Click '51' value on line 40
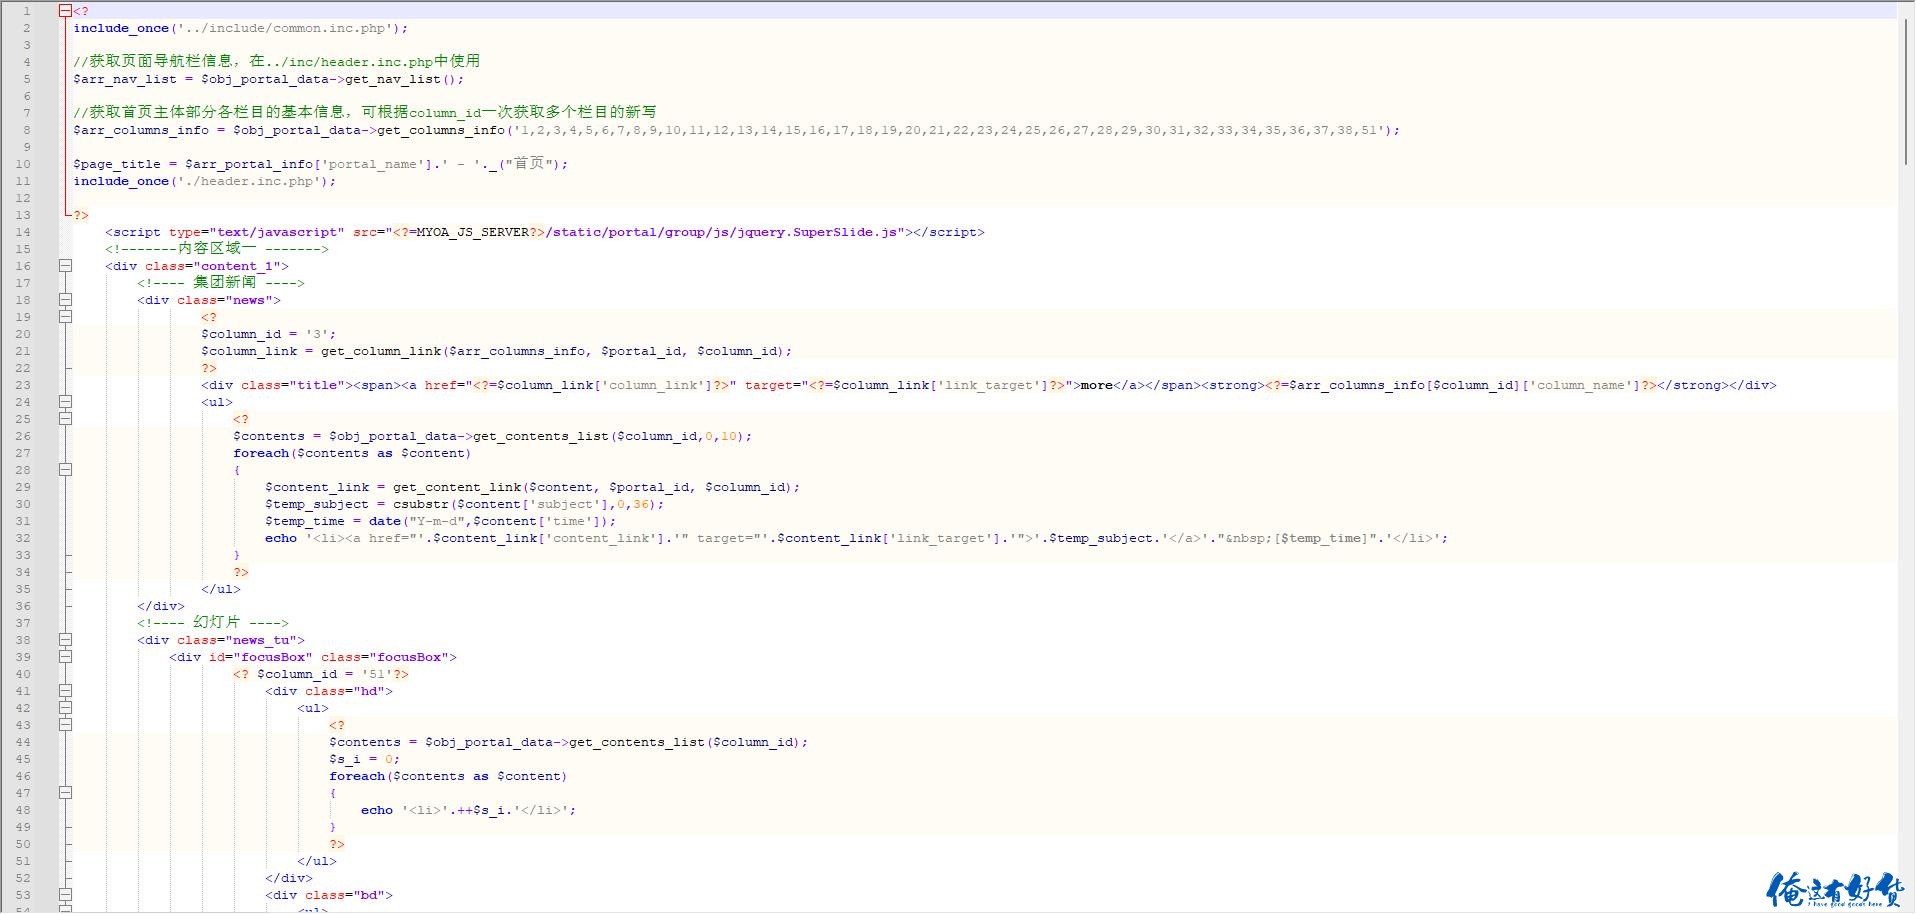Image resolution: width=1916 pixels, height=914 pixels. coord(377,674)
